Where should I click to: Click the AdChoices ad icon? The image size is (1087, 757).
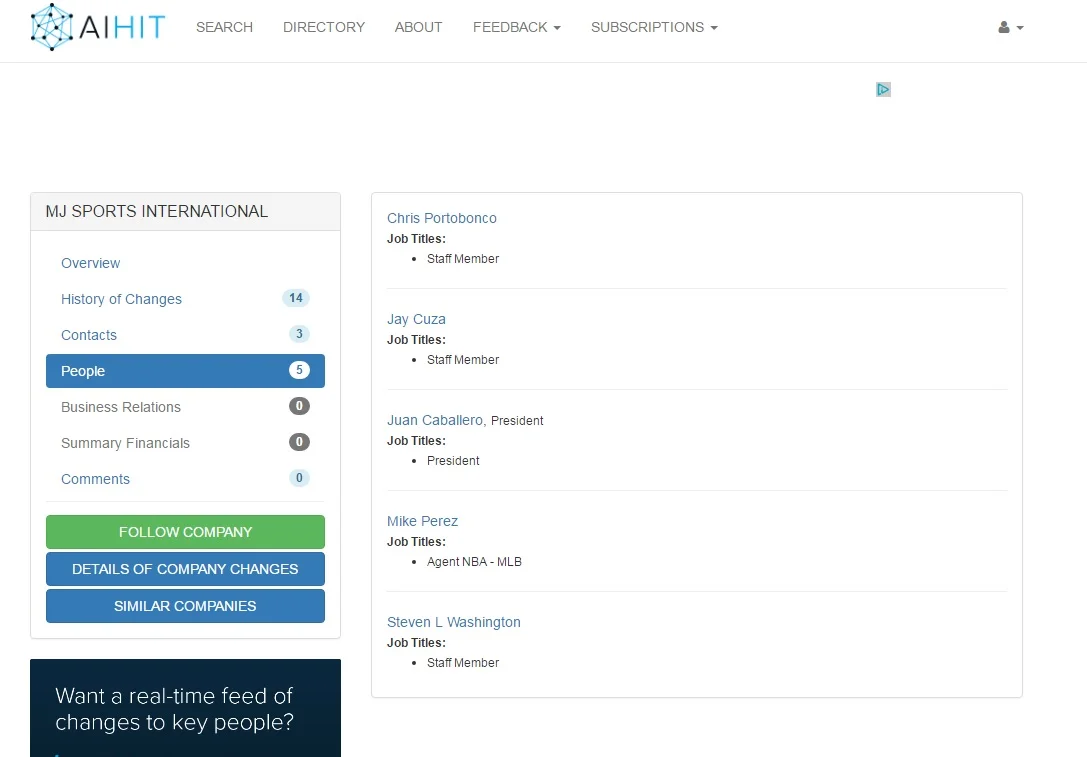click(883, 89)
